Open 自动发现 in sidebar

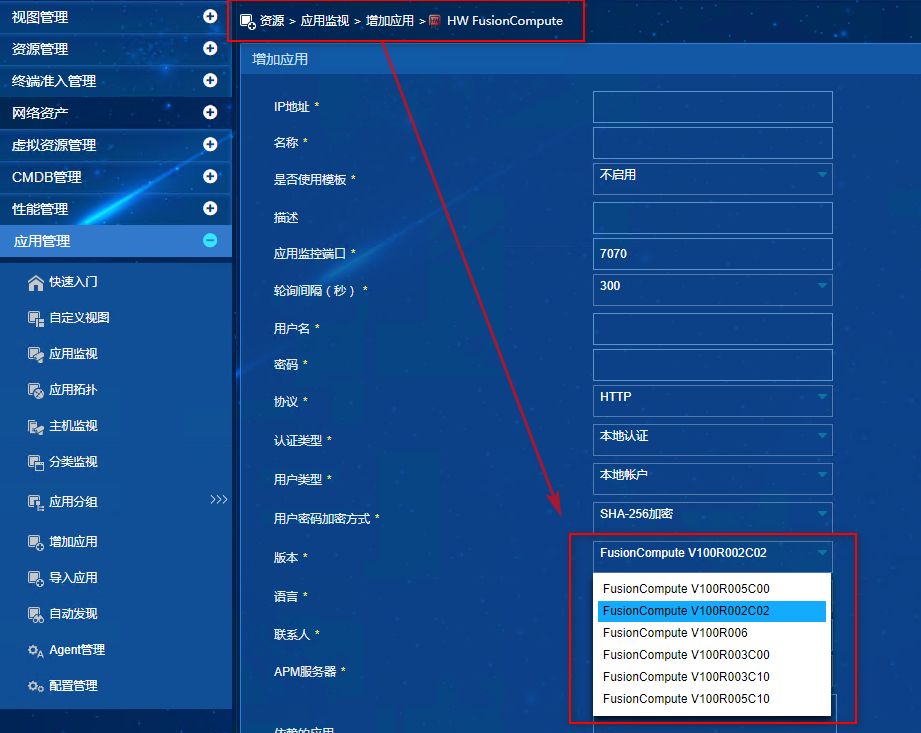click(73, 613)
